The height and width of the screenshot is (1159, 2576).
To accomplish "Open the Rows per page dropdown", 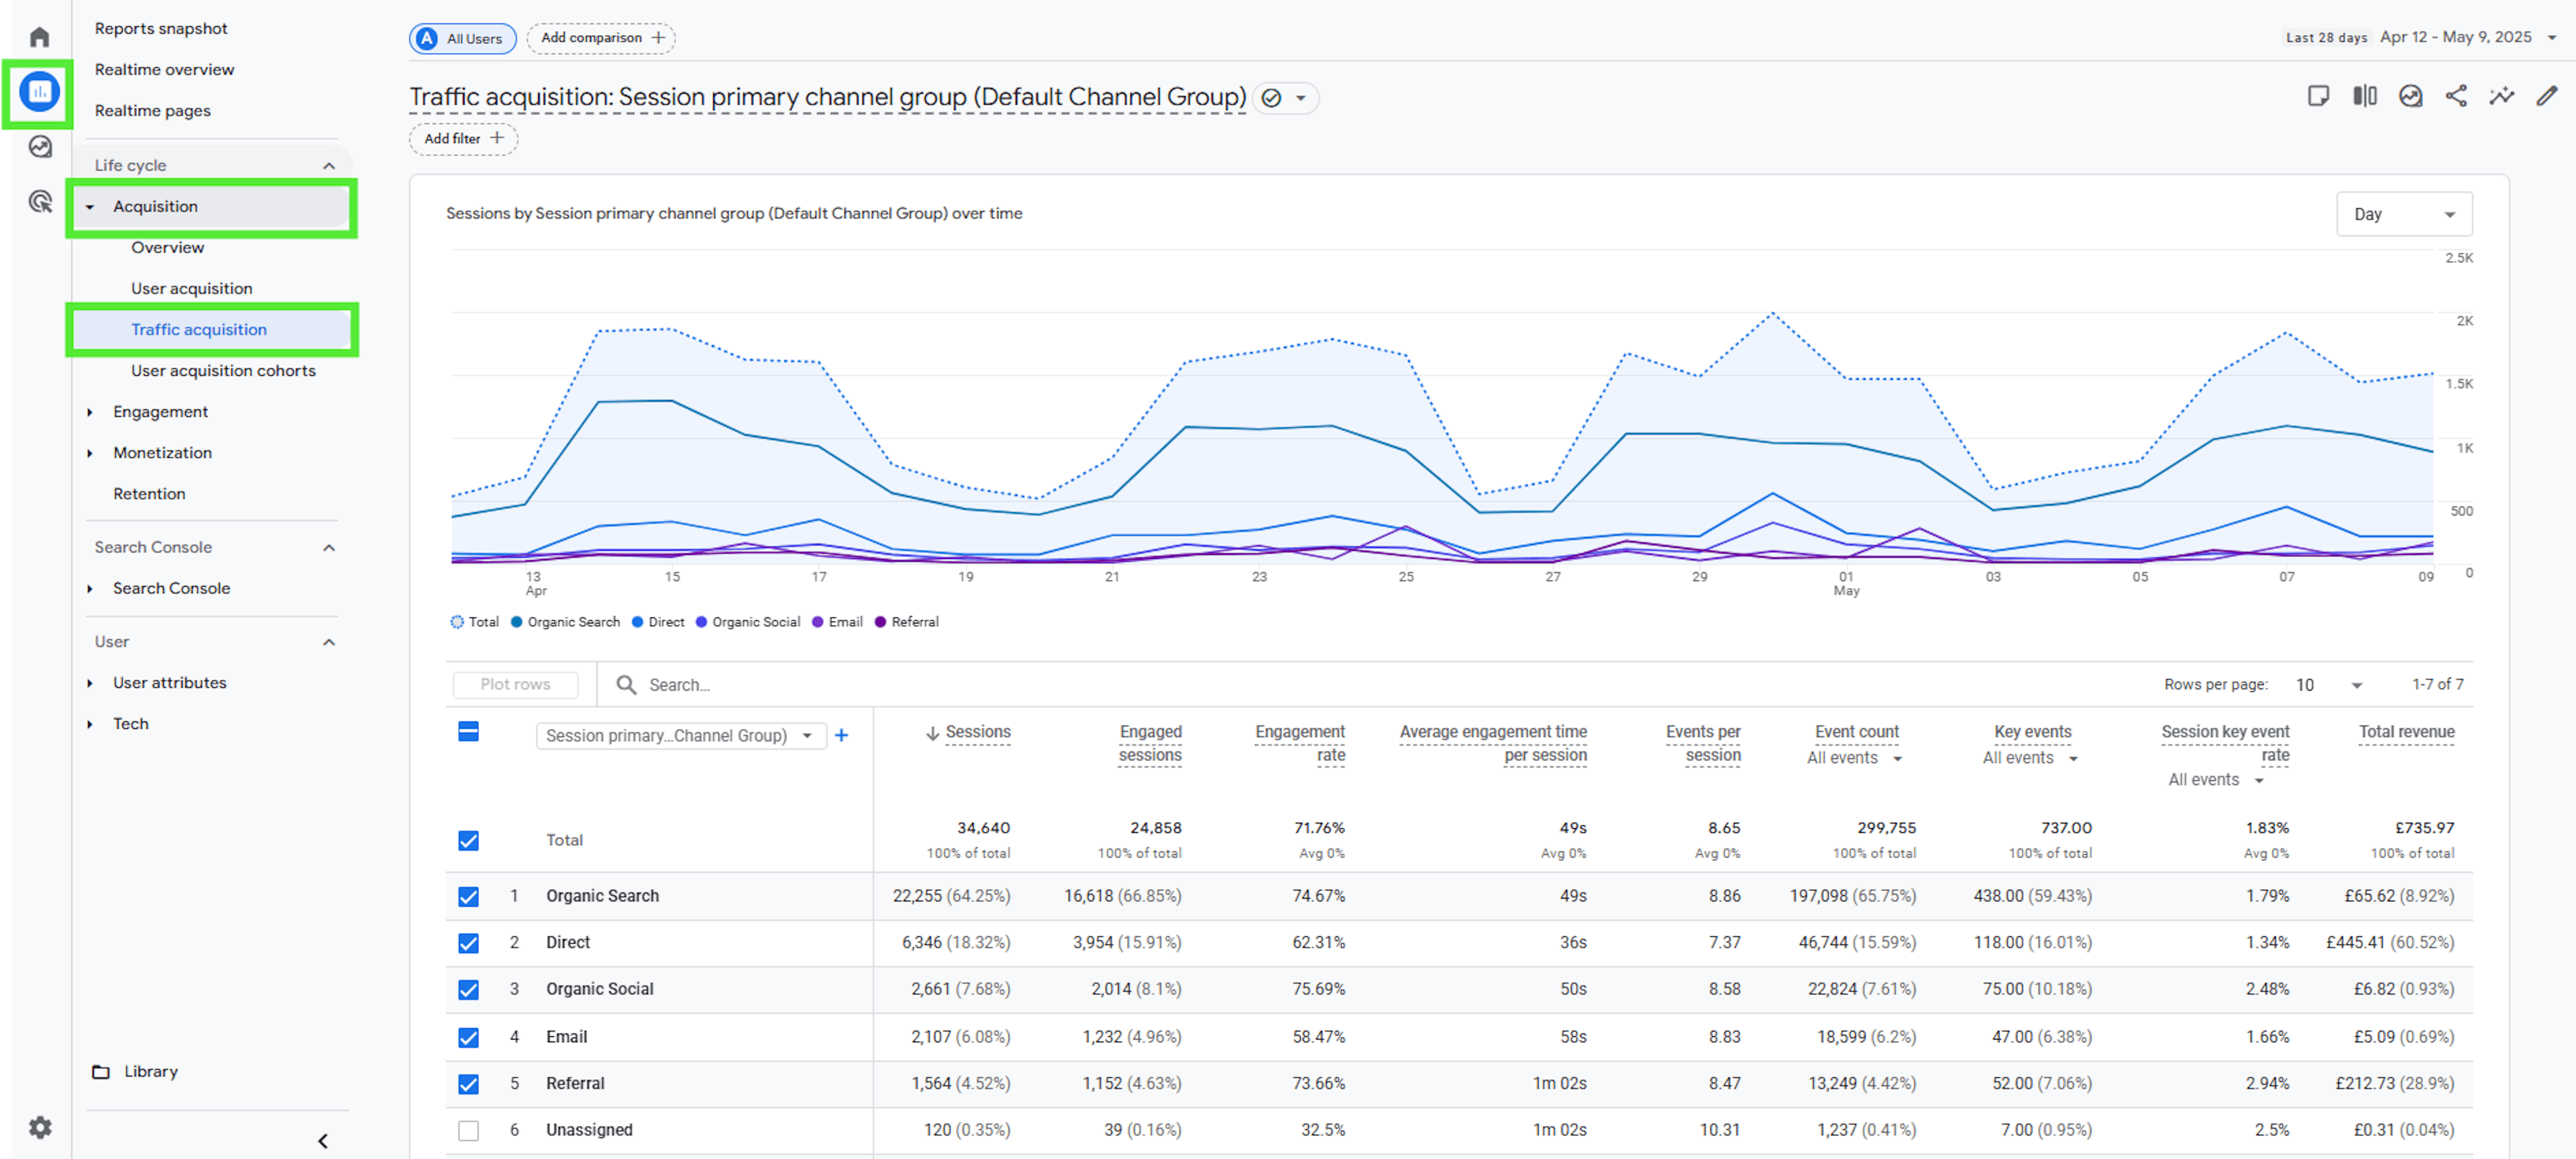I will click(x=2330, y=685).
